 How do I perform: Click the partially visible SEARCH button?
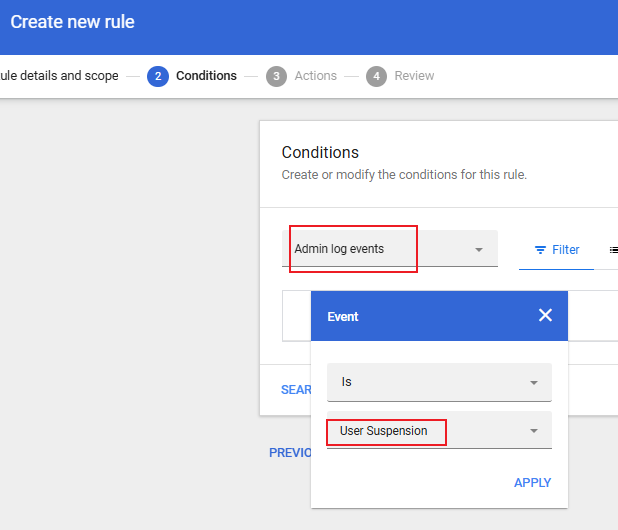tap(296, 390)
